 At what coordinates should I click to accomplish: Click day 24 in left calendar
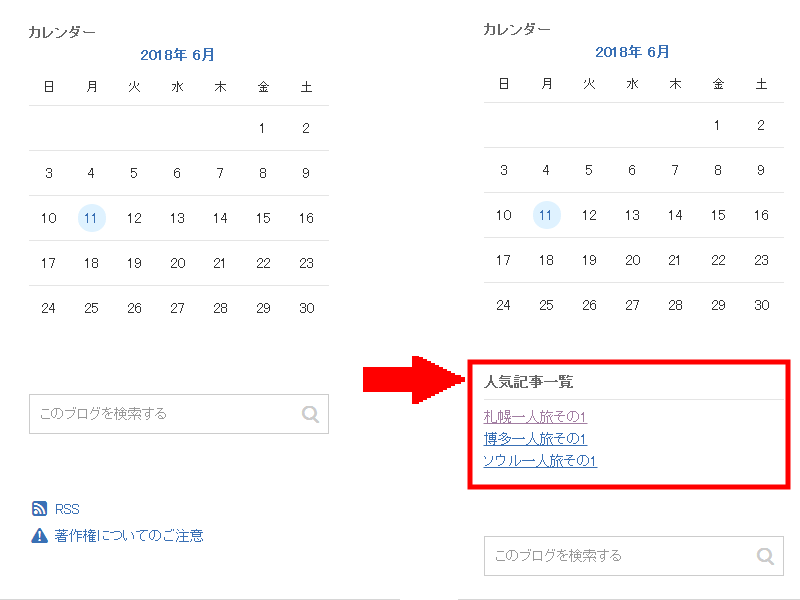pyautogui.click(x=48, y=308)
